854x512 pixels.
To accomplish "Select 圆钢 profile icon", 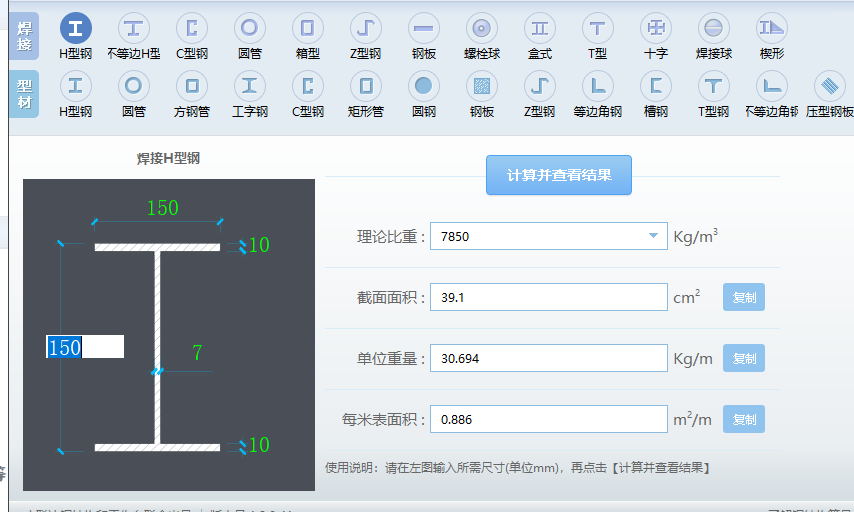I will 424,86.
